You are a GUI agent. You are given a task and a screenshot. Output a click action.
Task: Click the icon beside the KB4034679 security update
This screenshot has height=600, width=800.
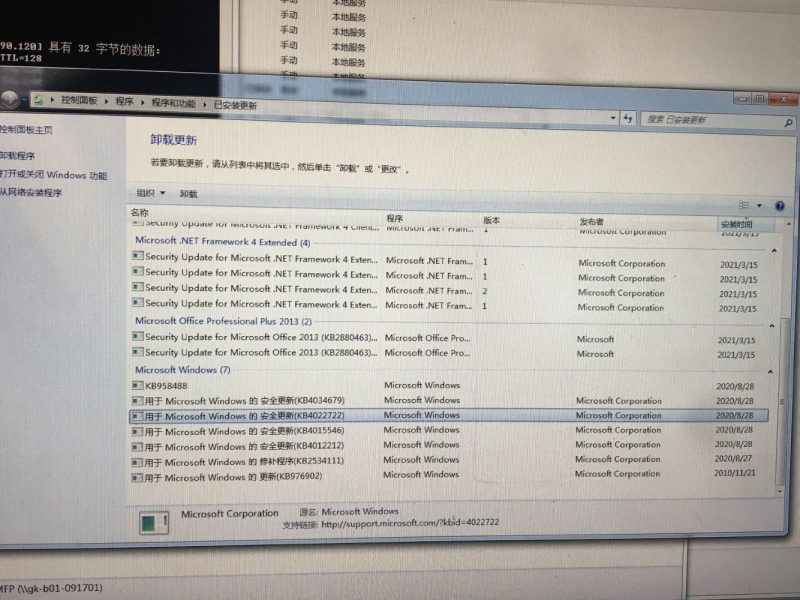pyautogui.click(x=137, y=401)
